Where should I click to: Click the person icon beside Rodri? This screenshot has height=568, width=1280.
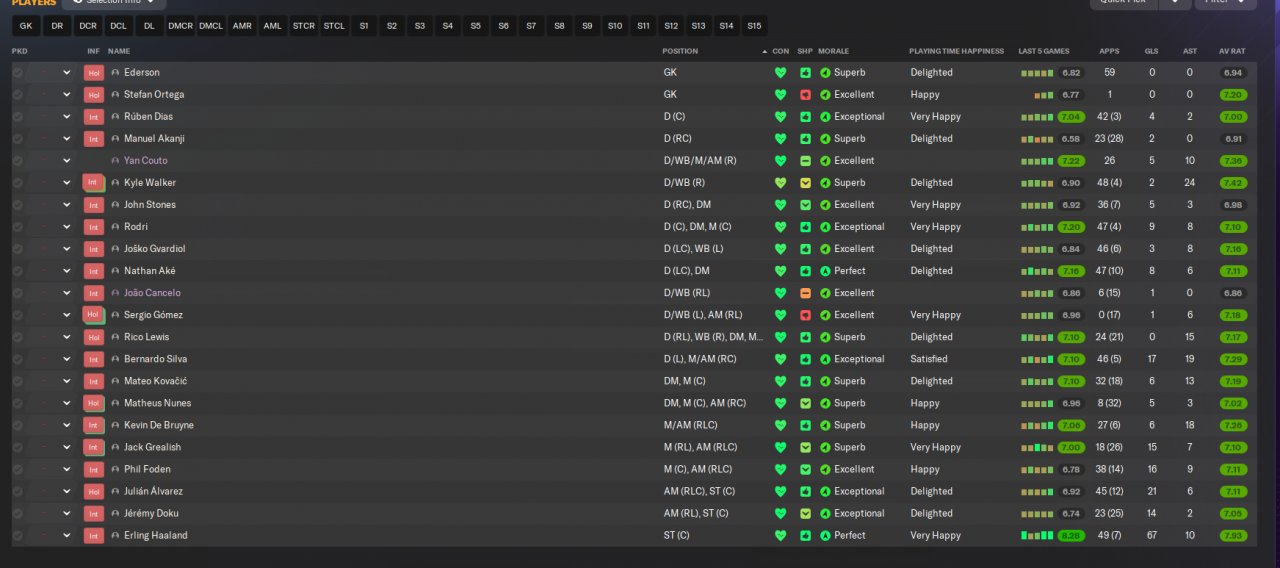coord(115,227)
